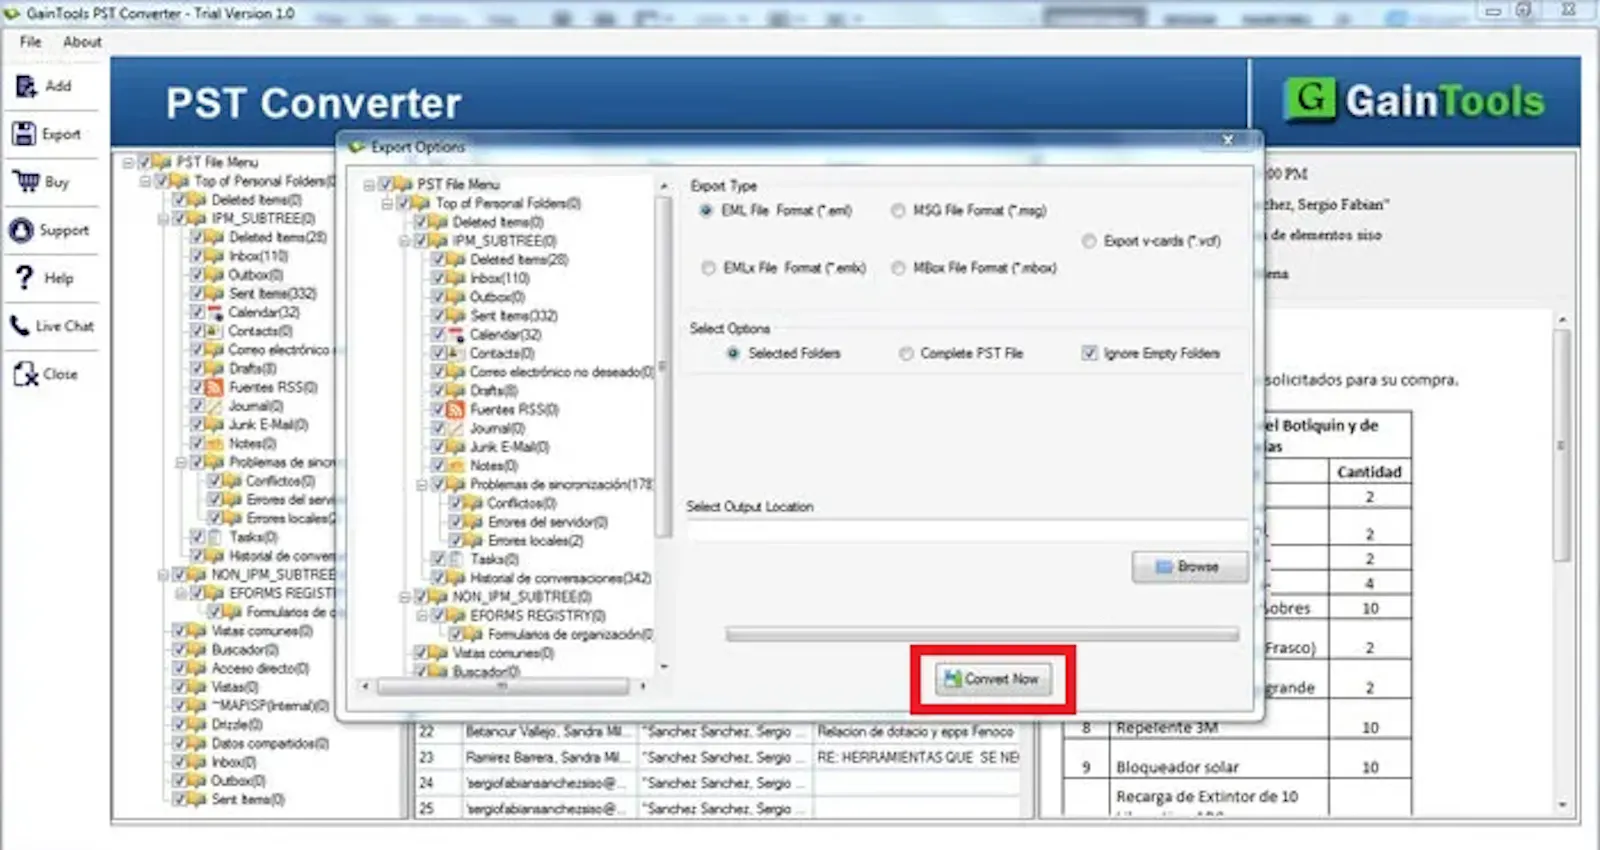Click the Contacts(0) icon in Export Options tree
This screenshot has width=1600, height=850.
pos(456,353)
